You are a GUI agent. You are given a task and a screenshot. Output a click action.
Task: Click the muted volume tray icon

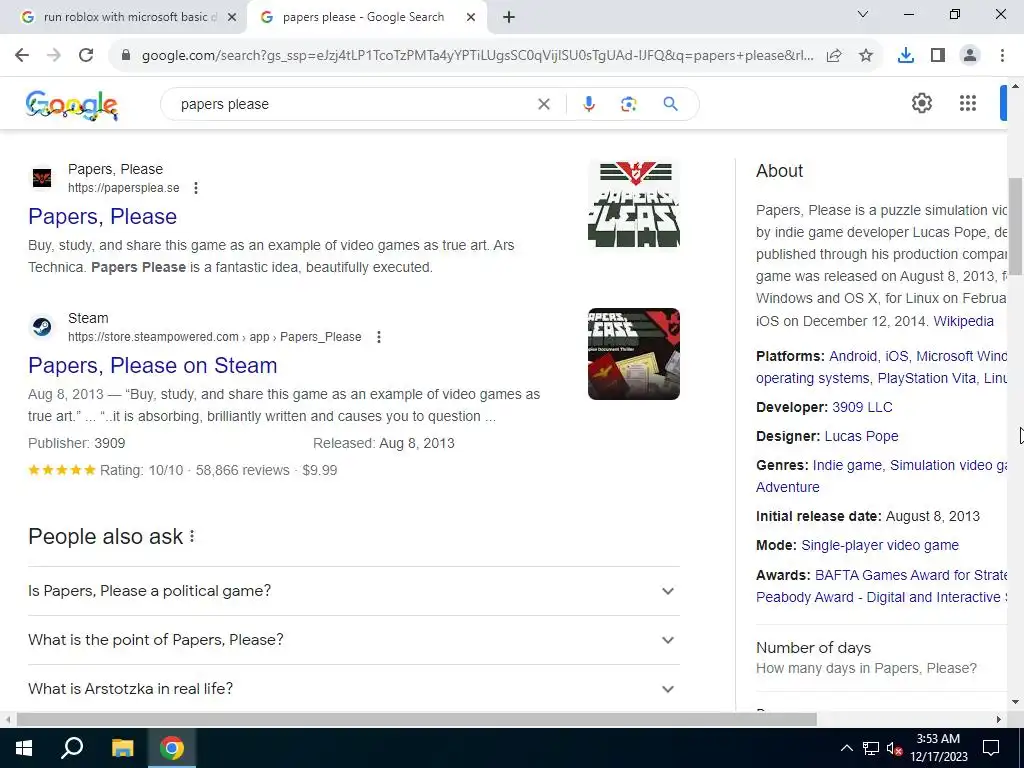pyautogui.click(x=894, y=748)
